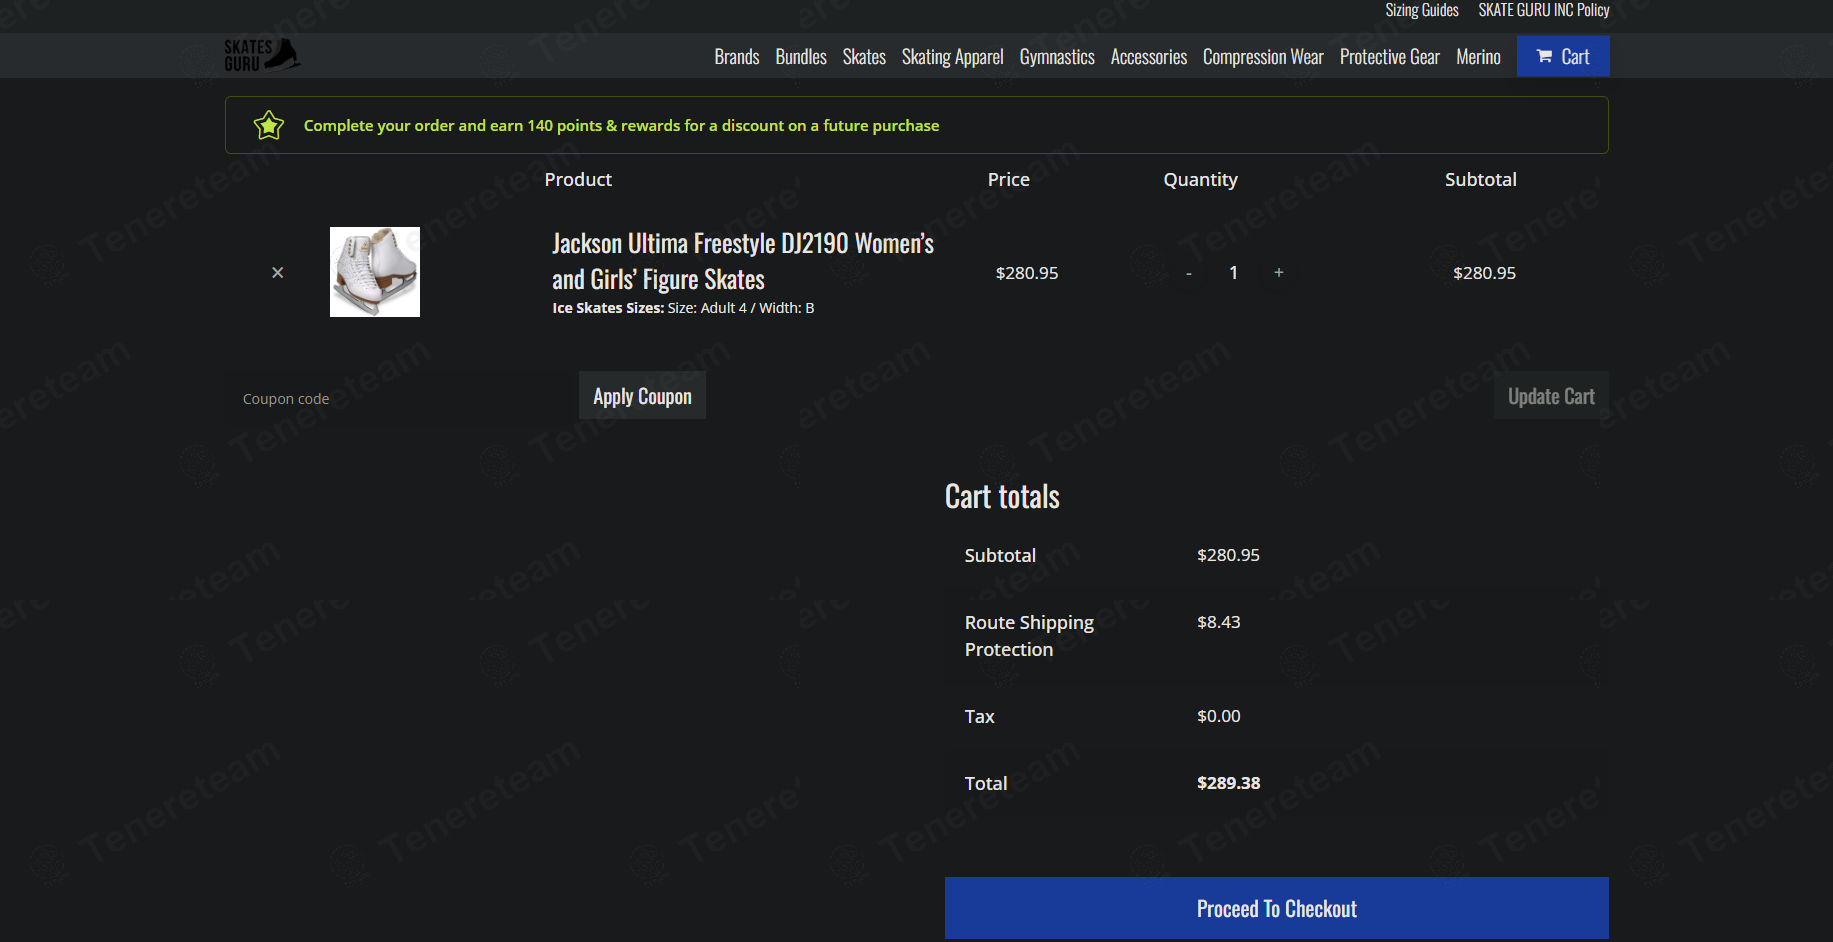Visit the Merino category
Screen dimensions: 1833x942
coord(1477,57)
